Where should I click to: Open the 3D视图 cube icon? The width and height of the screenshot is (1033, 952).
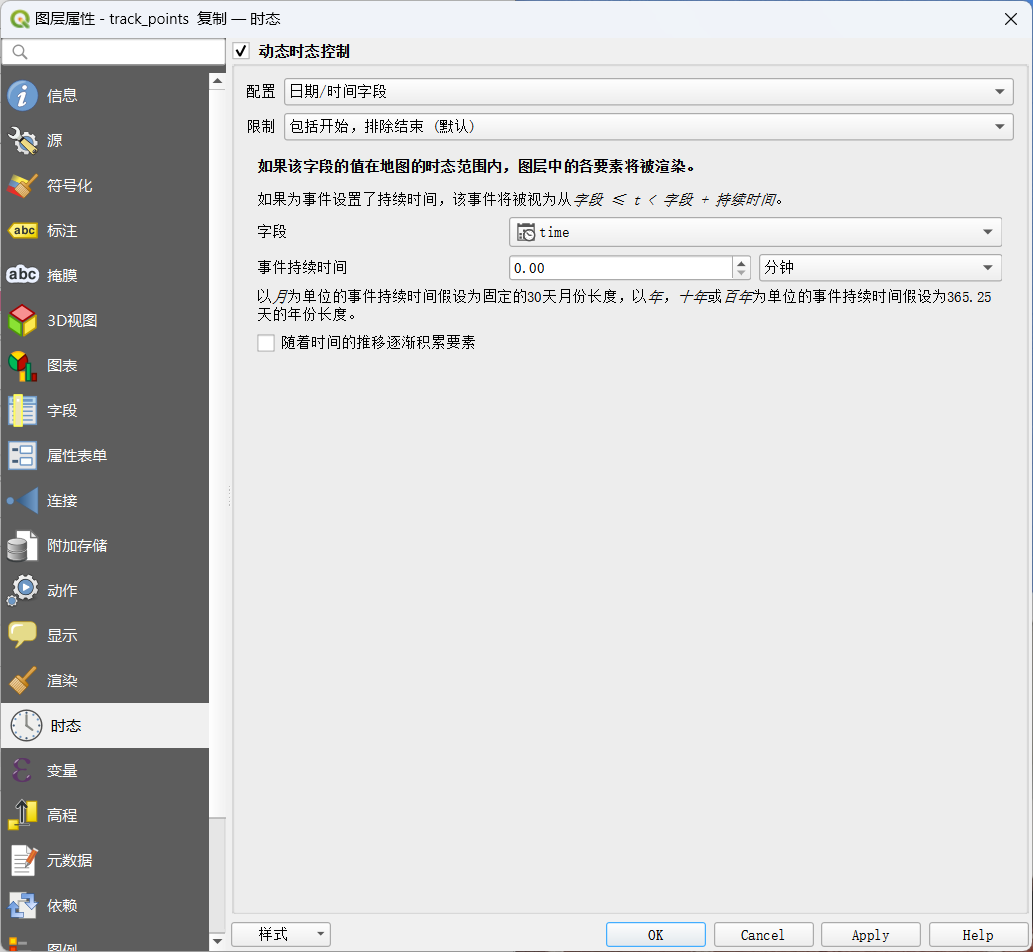(x=22, y=320)
